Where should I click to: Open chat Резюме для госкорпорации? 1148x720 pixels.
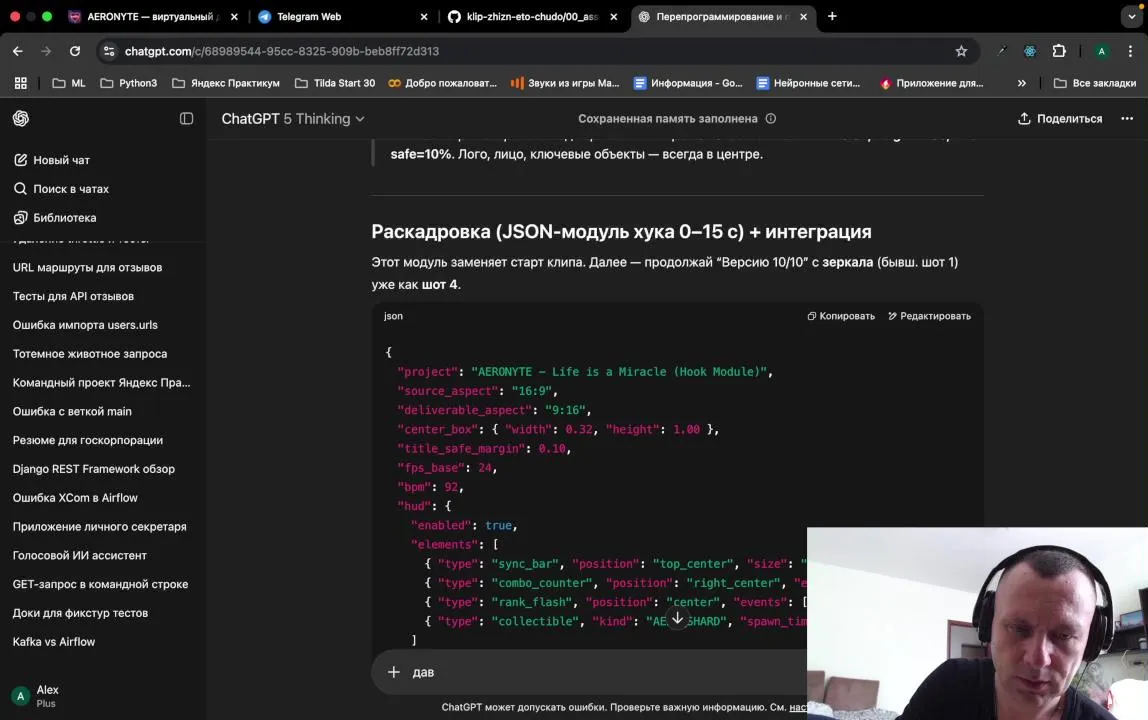coord(88,440)
